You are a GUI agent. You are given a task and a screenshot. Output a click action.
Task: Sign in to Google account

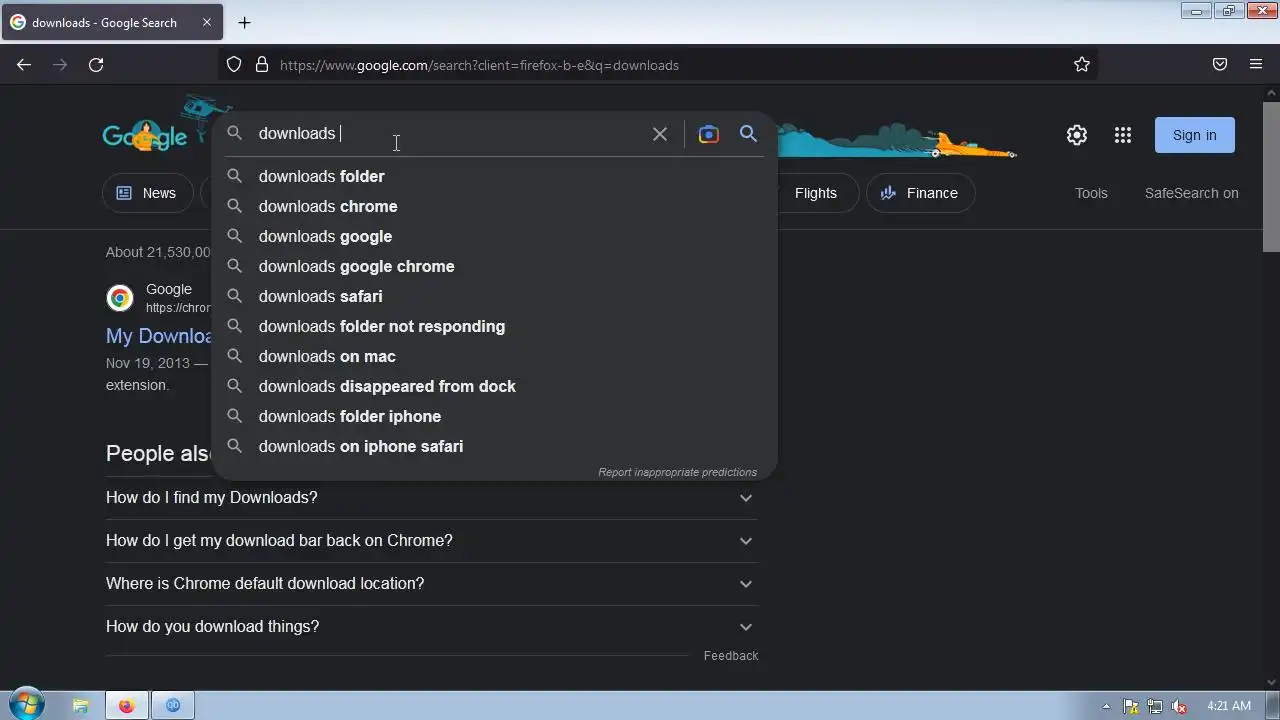(1195, 135)
